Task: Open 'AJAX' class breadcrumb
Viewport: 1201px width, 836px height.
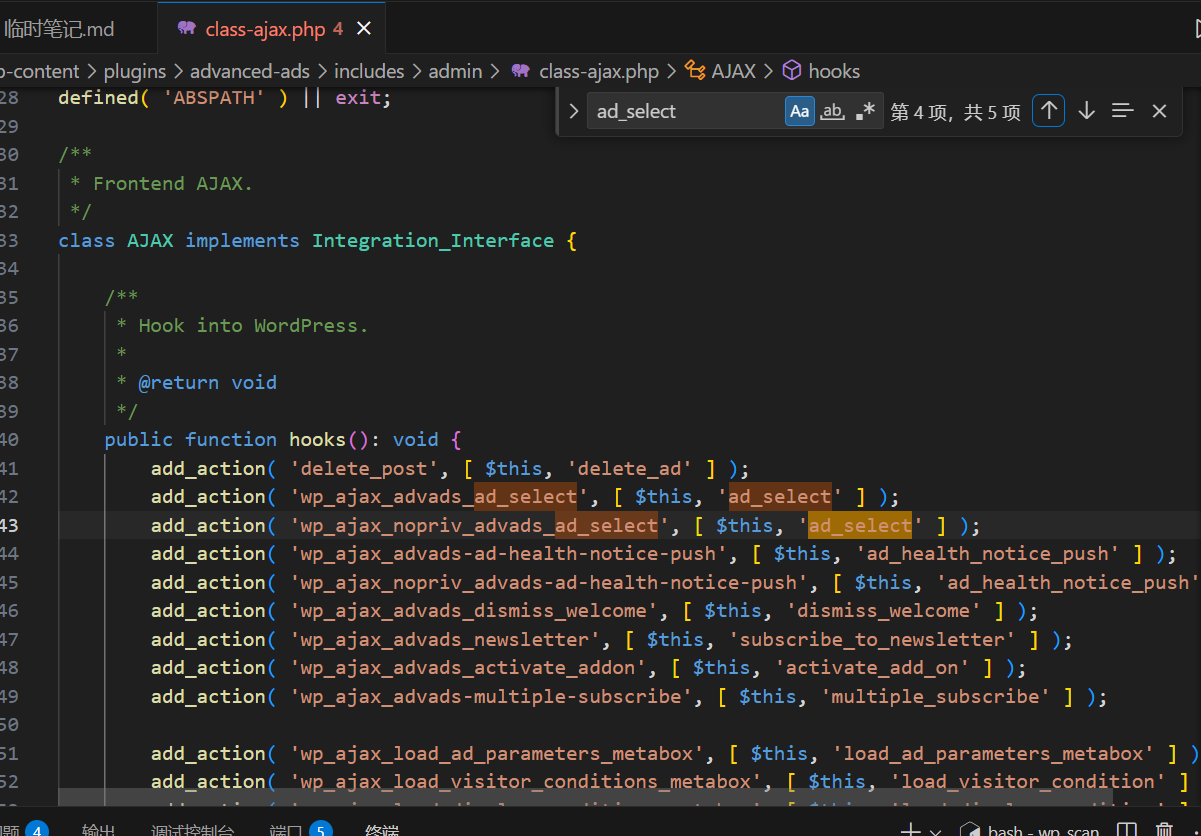Action: pos(733,71)
